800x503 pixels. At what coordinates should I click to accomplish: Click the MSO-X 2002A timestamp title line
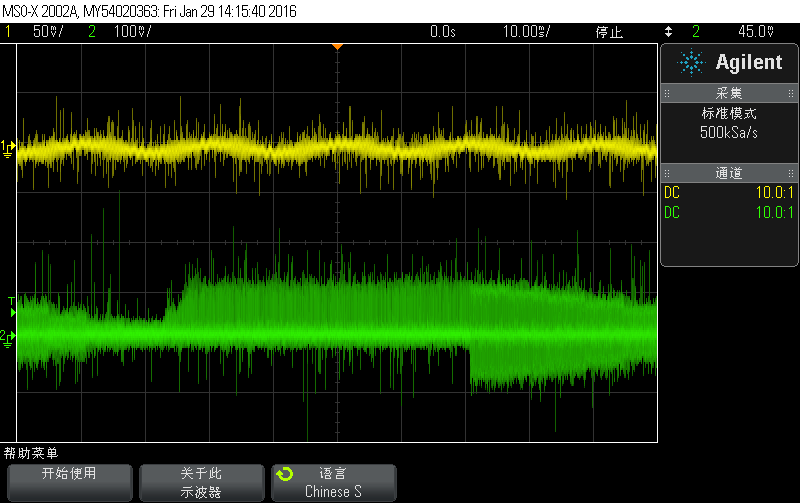pos(149,11)
